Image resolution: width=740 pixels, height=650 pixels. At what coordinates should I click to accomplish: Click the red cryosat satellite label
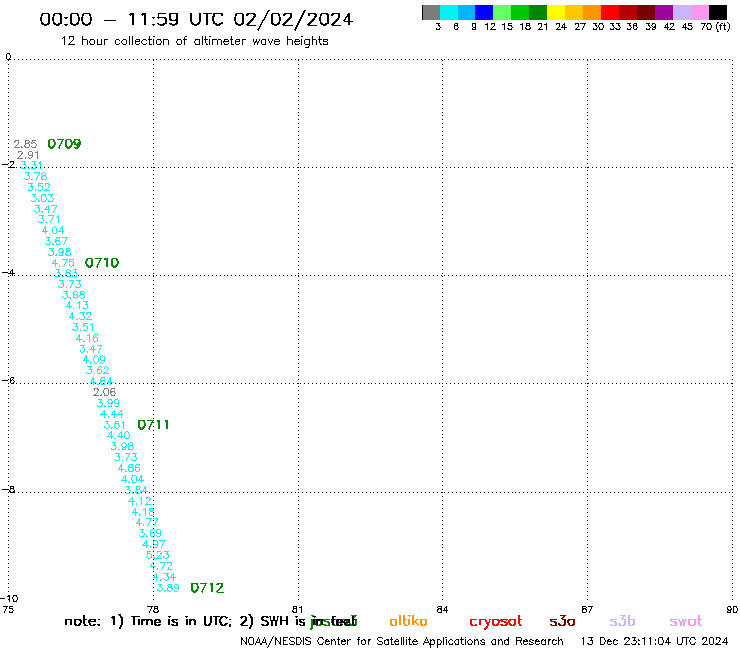(496, 622)
